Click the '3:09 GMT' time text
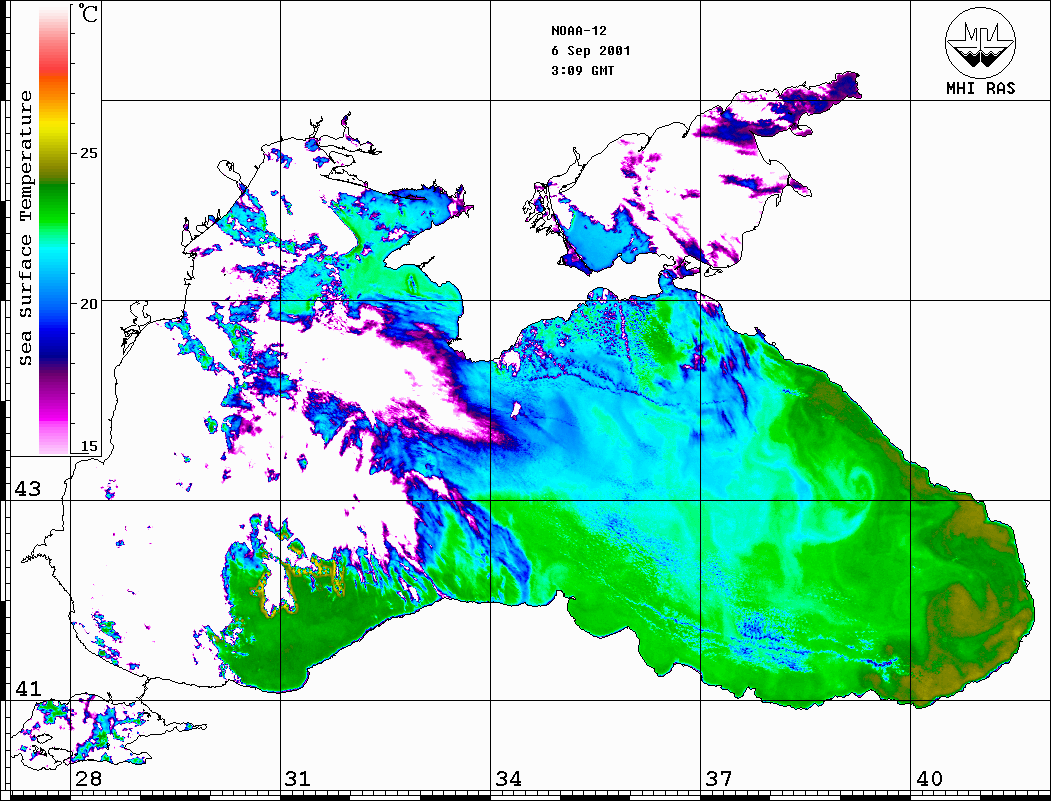This screenshot has width=1051, height=801. point(582,70)
